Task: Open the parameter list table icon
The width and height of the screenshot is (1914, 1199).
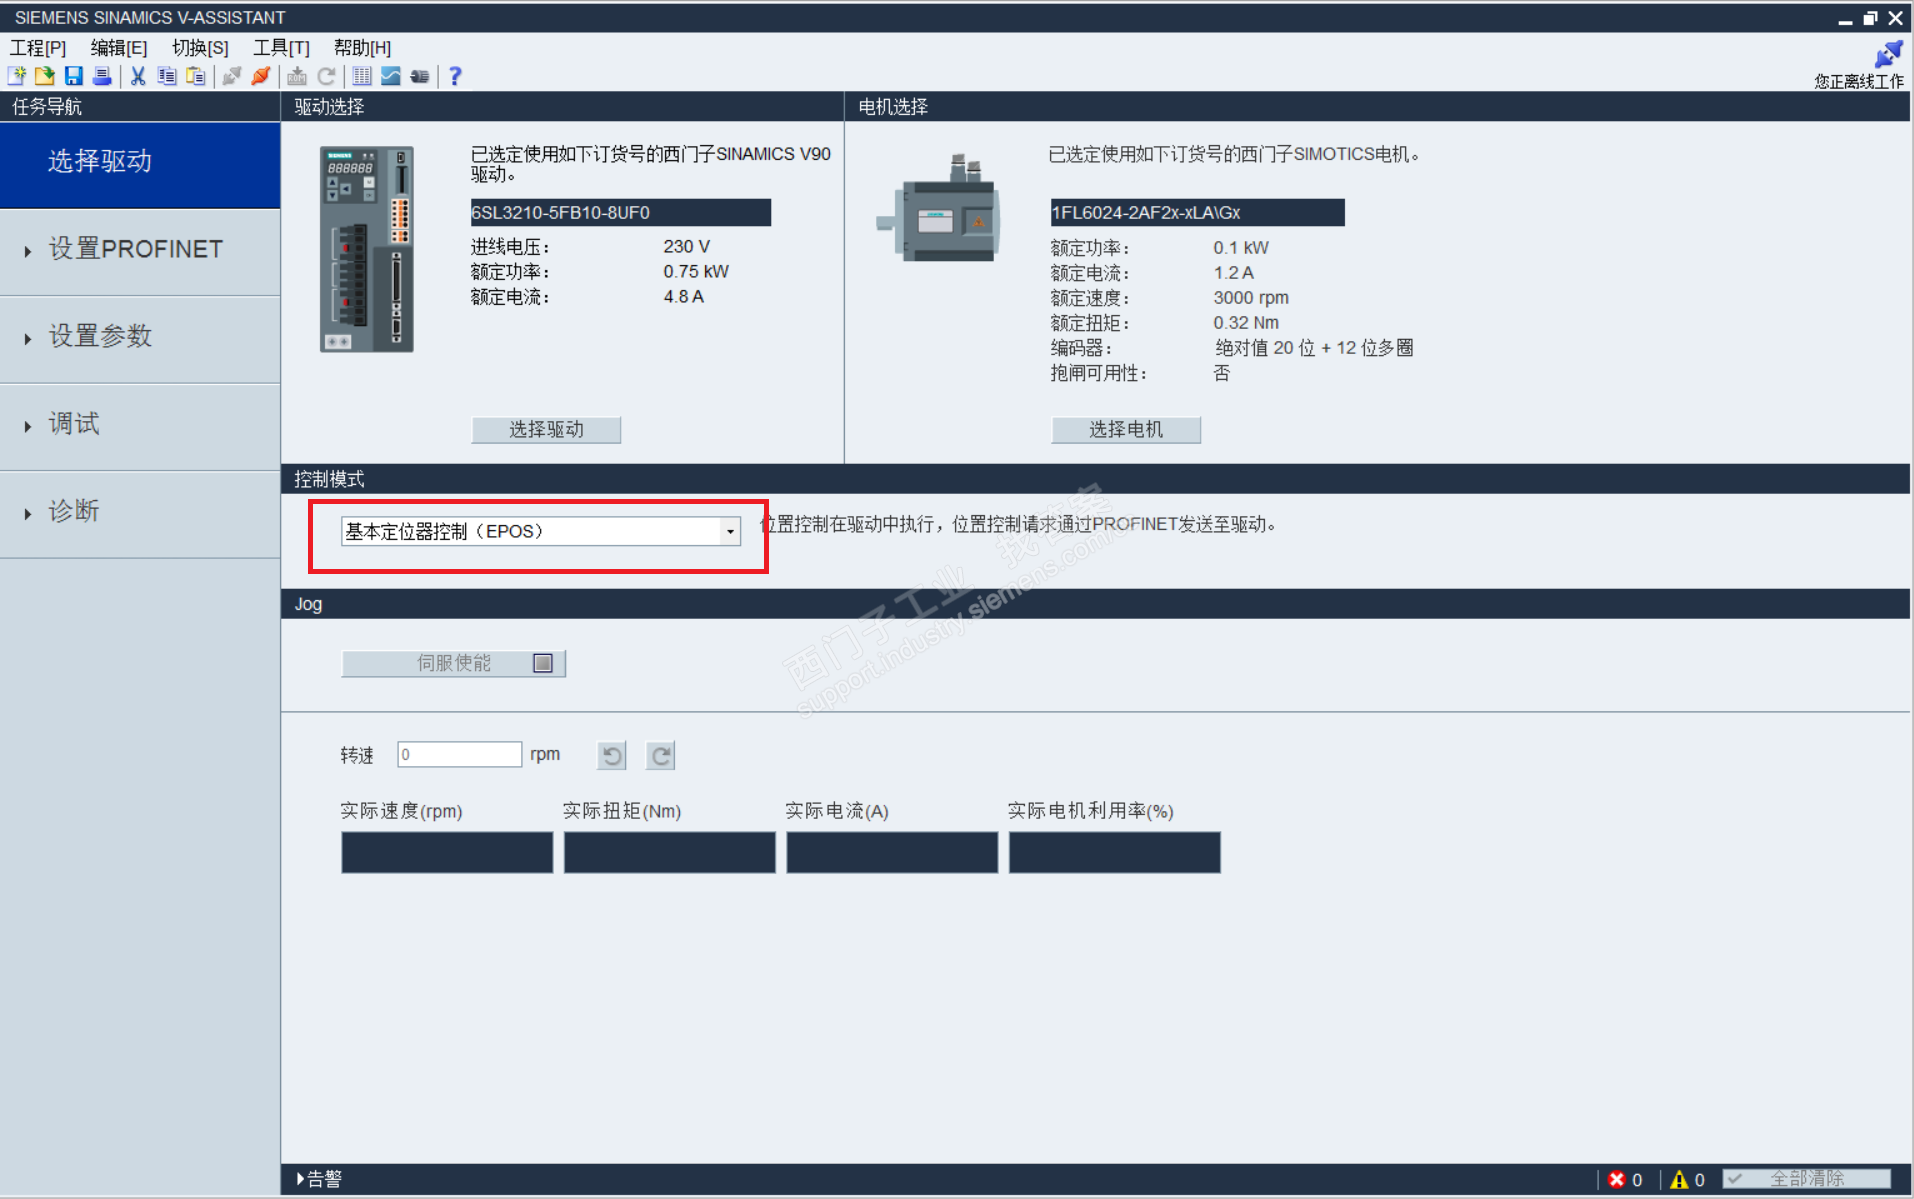Action: coord(362,76)
